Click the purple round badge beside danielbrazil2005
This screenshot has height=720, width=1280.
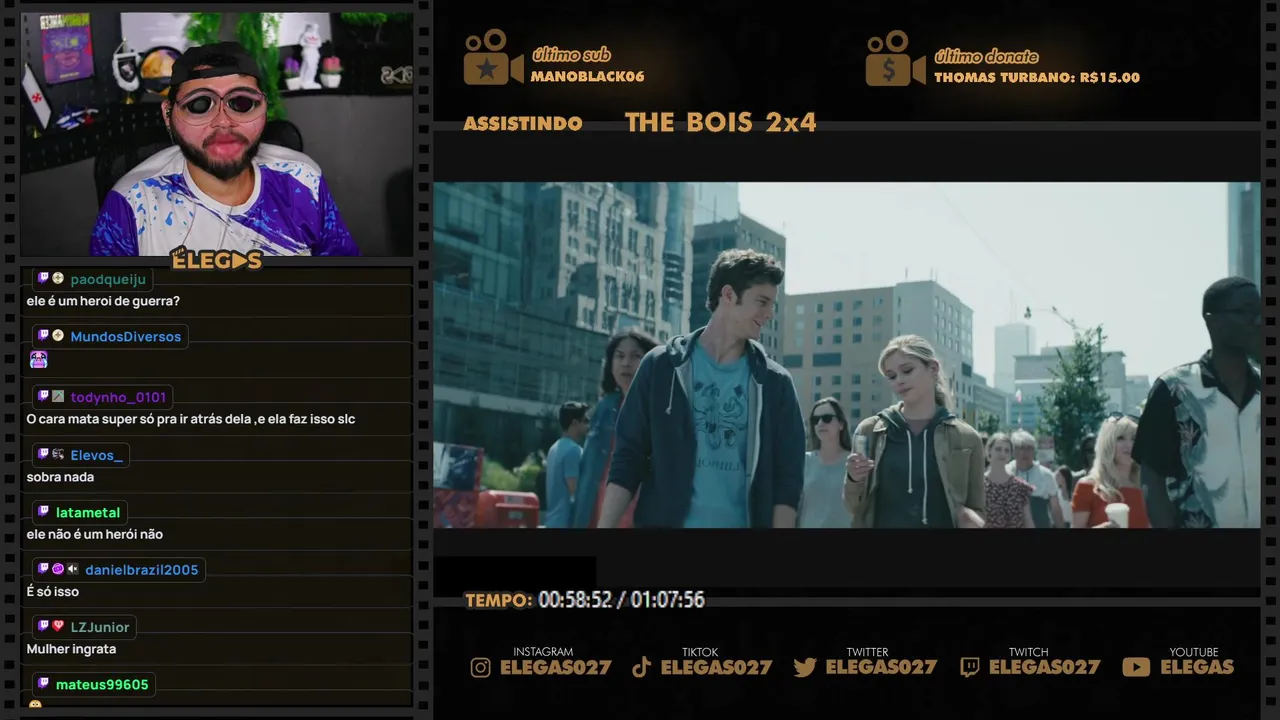(x=58, y=569)
